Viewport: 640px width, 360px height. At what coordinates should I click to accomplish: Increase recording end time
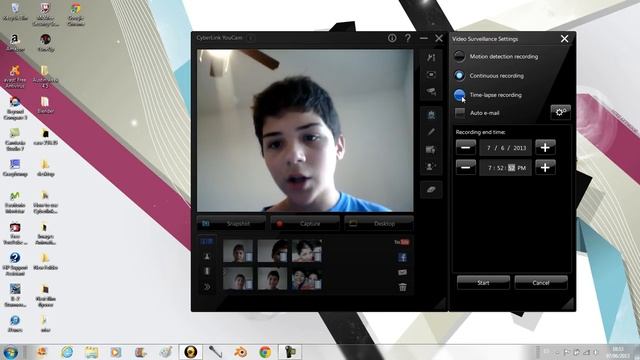[545, 167]
